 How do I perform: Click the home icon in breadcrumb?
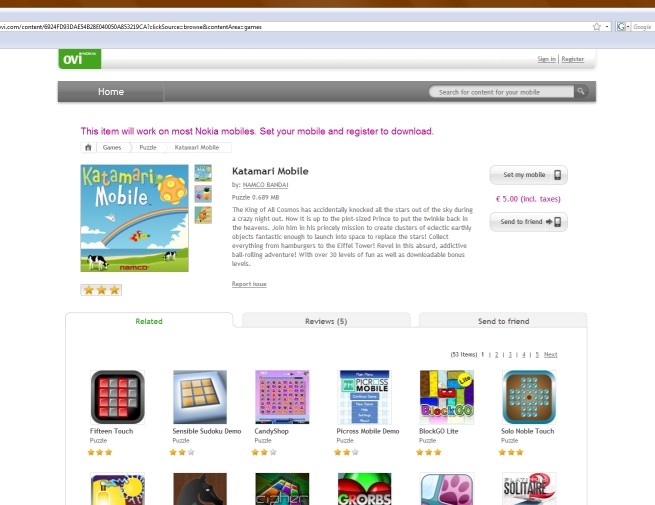(x=88, y=147)
